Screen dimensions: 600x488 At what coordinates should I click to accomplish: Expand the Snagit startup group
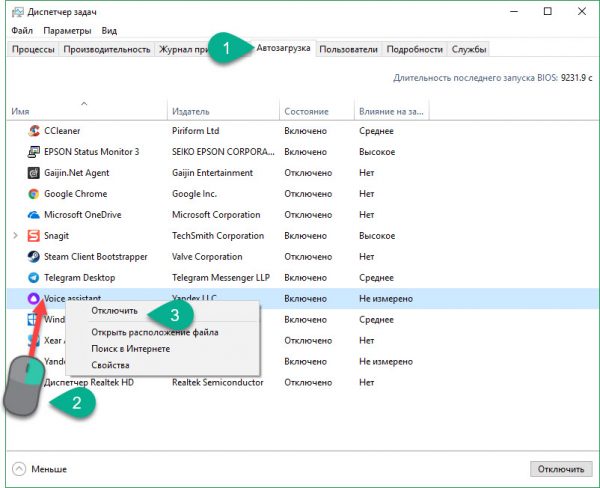tap(16, 236)
